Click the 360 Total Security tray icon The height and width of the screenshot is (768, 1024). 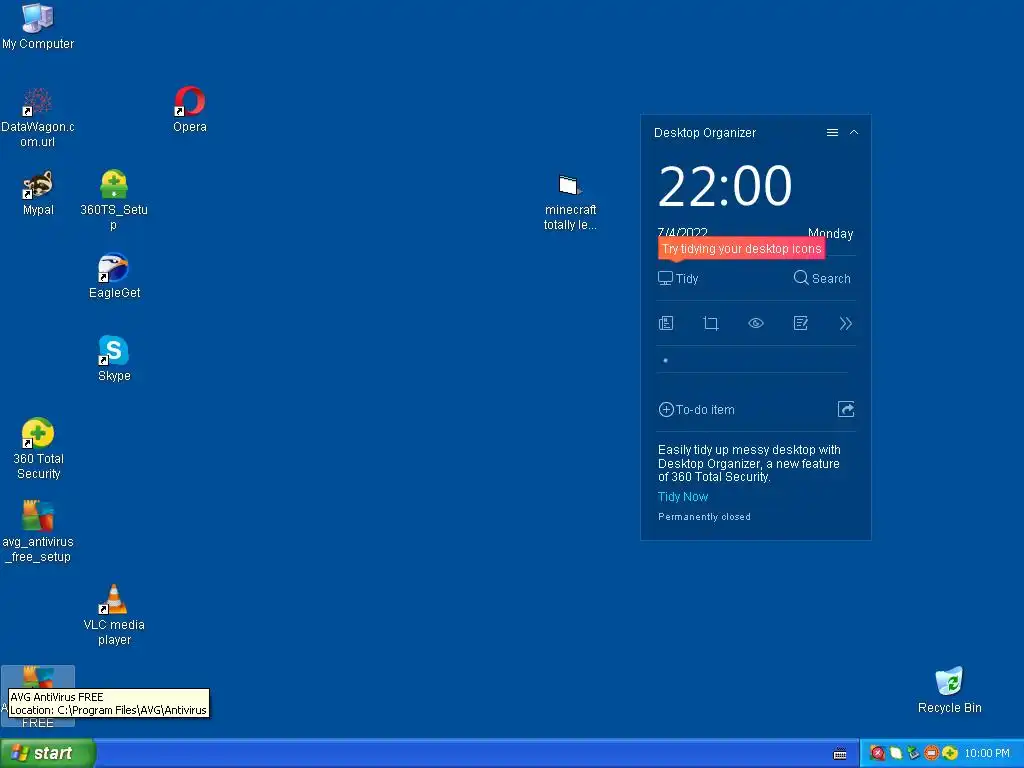(950, 754)
